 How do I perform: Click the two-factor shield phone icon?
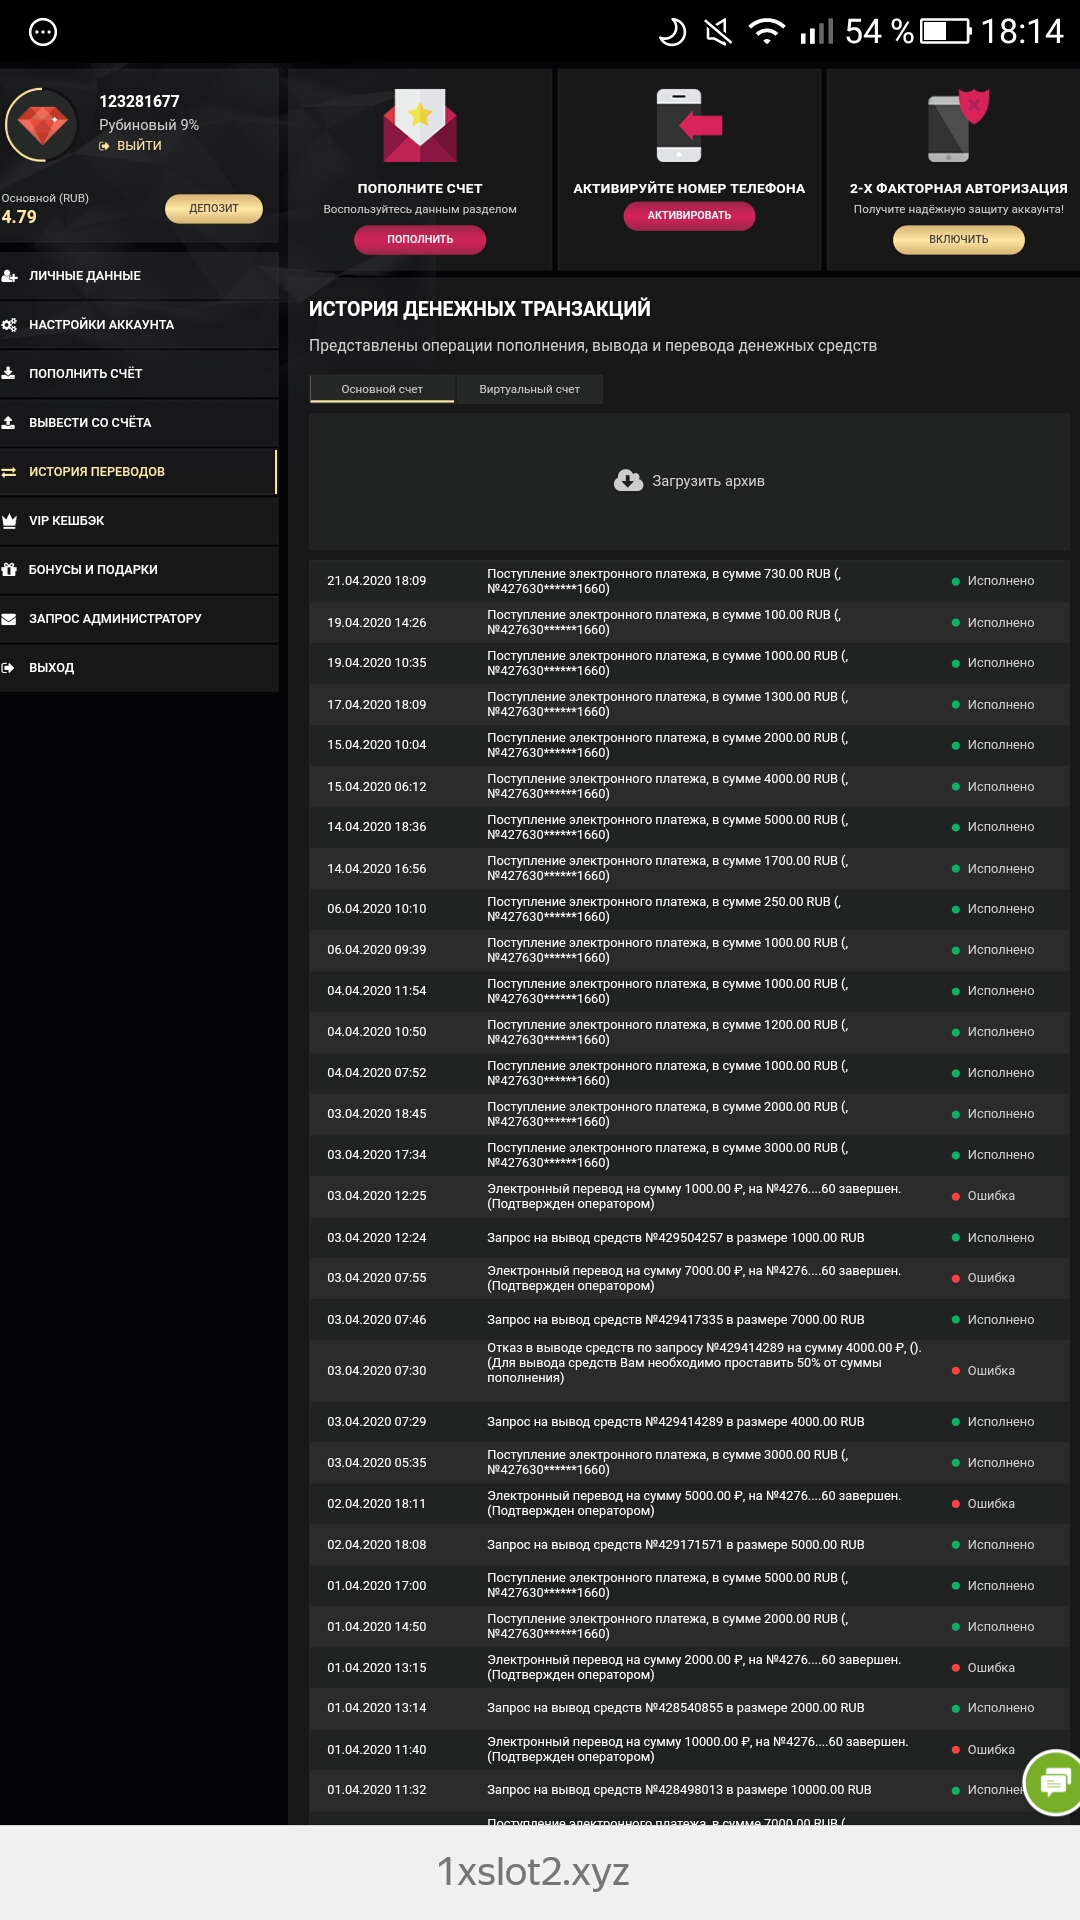click(x=957, y=125)
